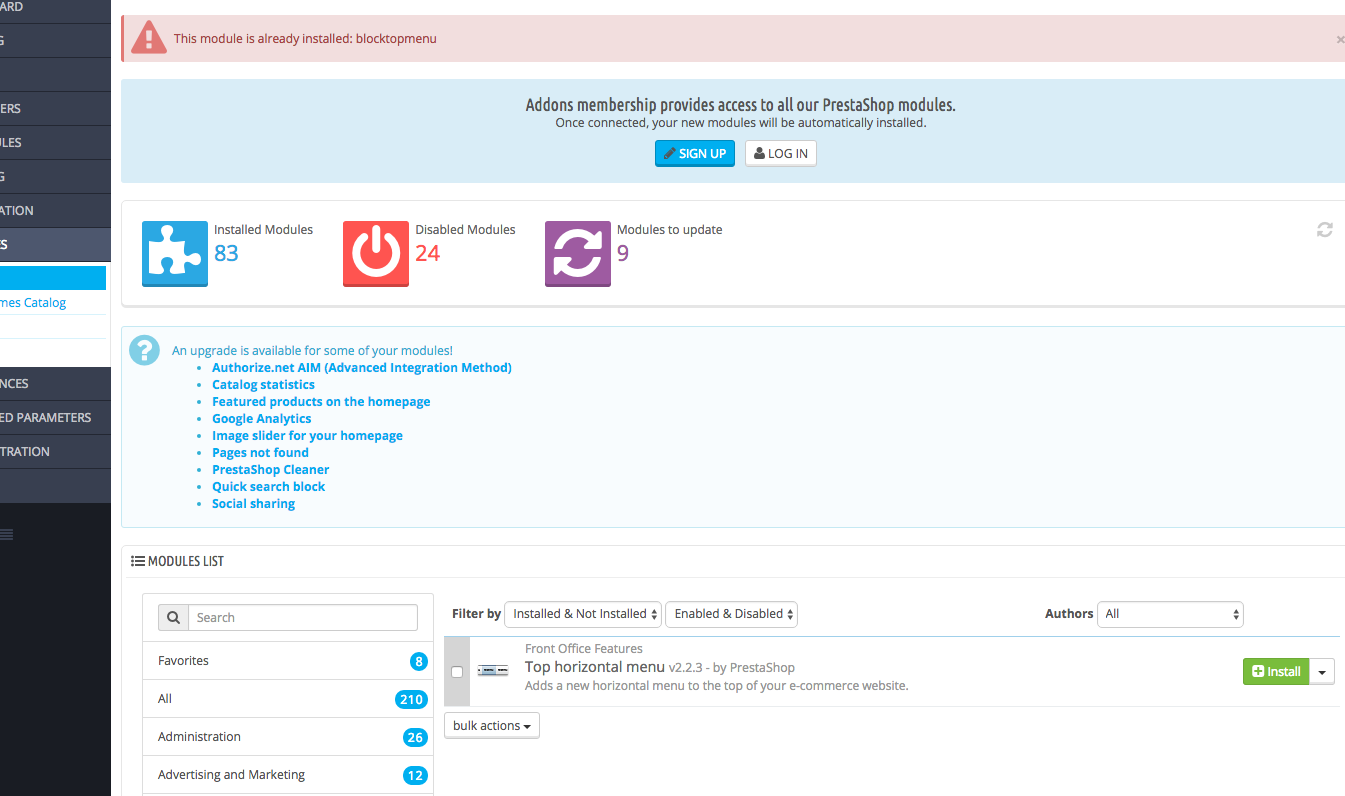Screen dimensions: 1345x796
Task: Click the Disabled Modules power icon
Action: [x=376, y=253]
